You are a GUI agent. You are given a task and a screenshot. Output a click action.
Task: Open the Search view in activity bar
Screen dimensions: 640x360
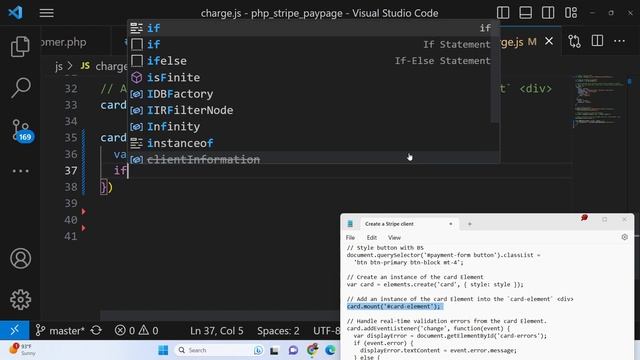20,87
